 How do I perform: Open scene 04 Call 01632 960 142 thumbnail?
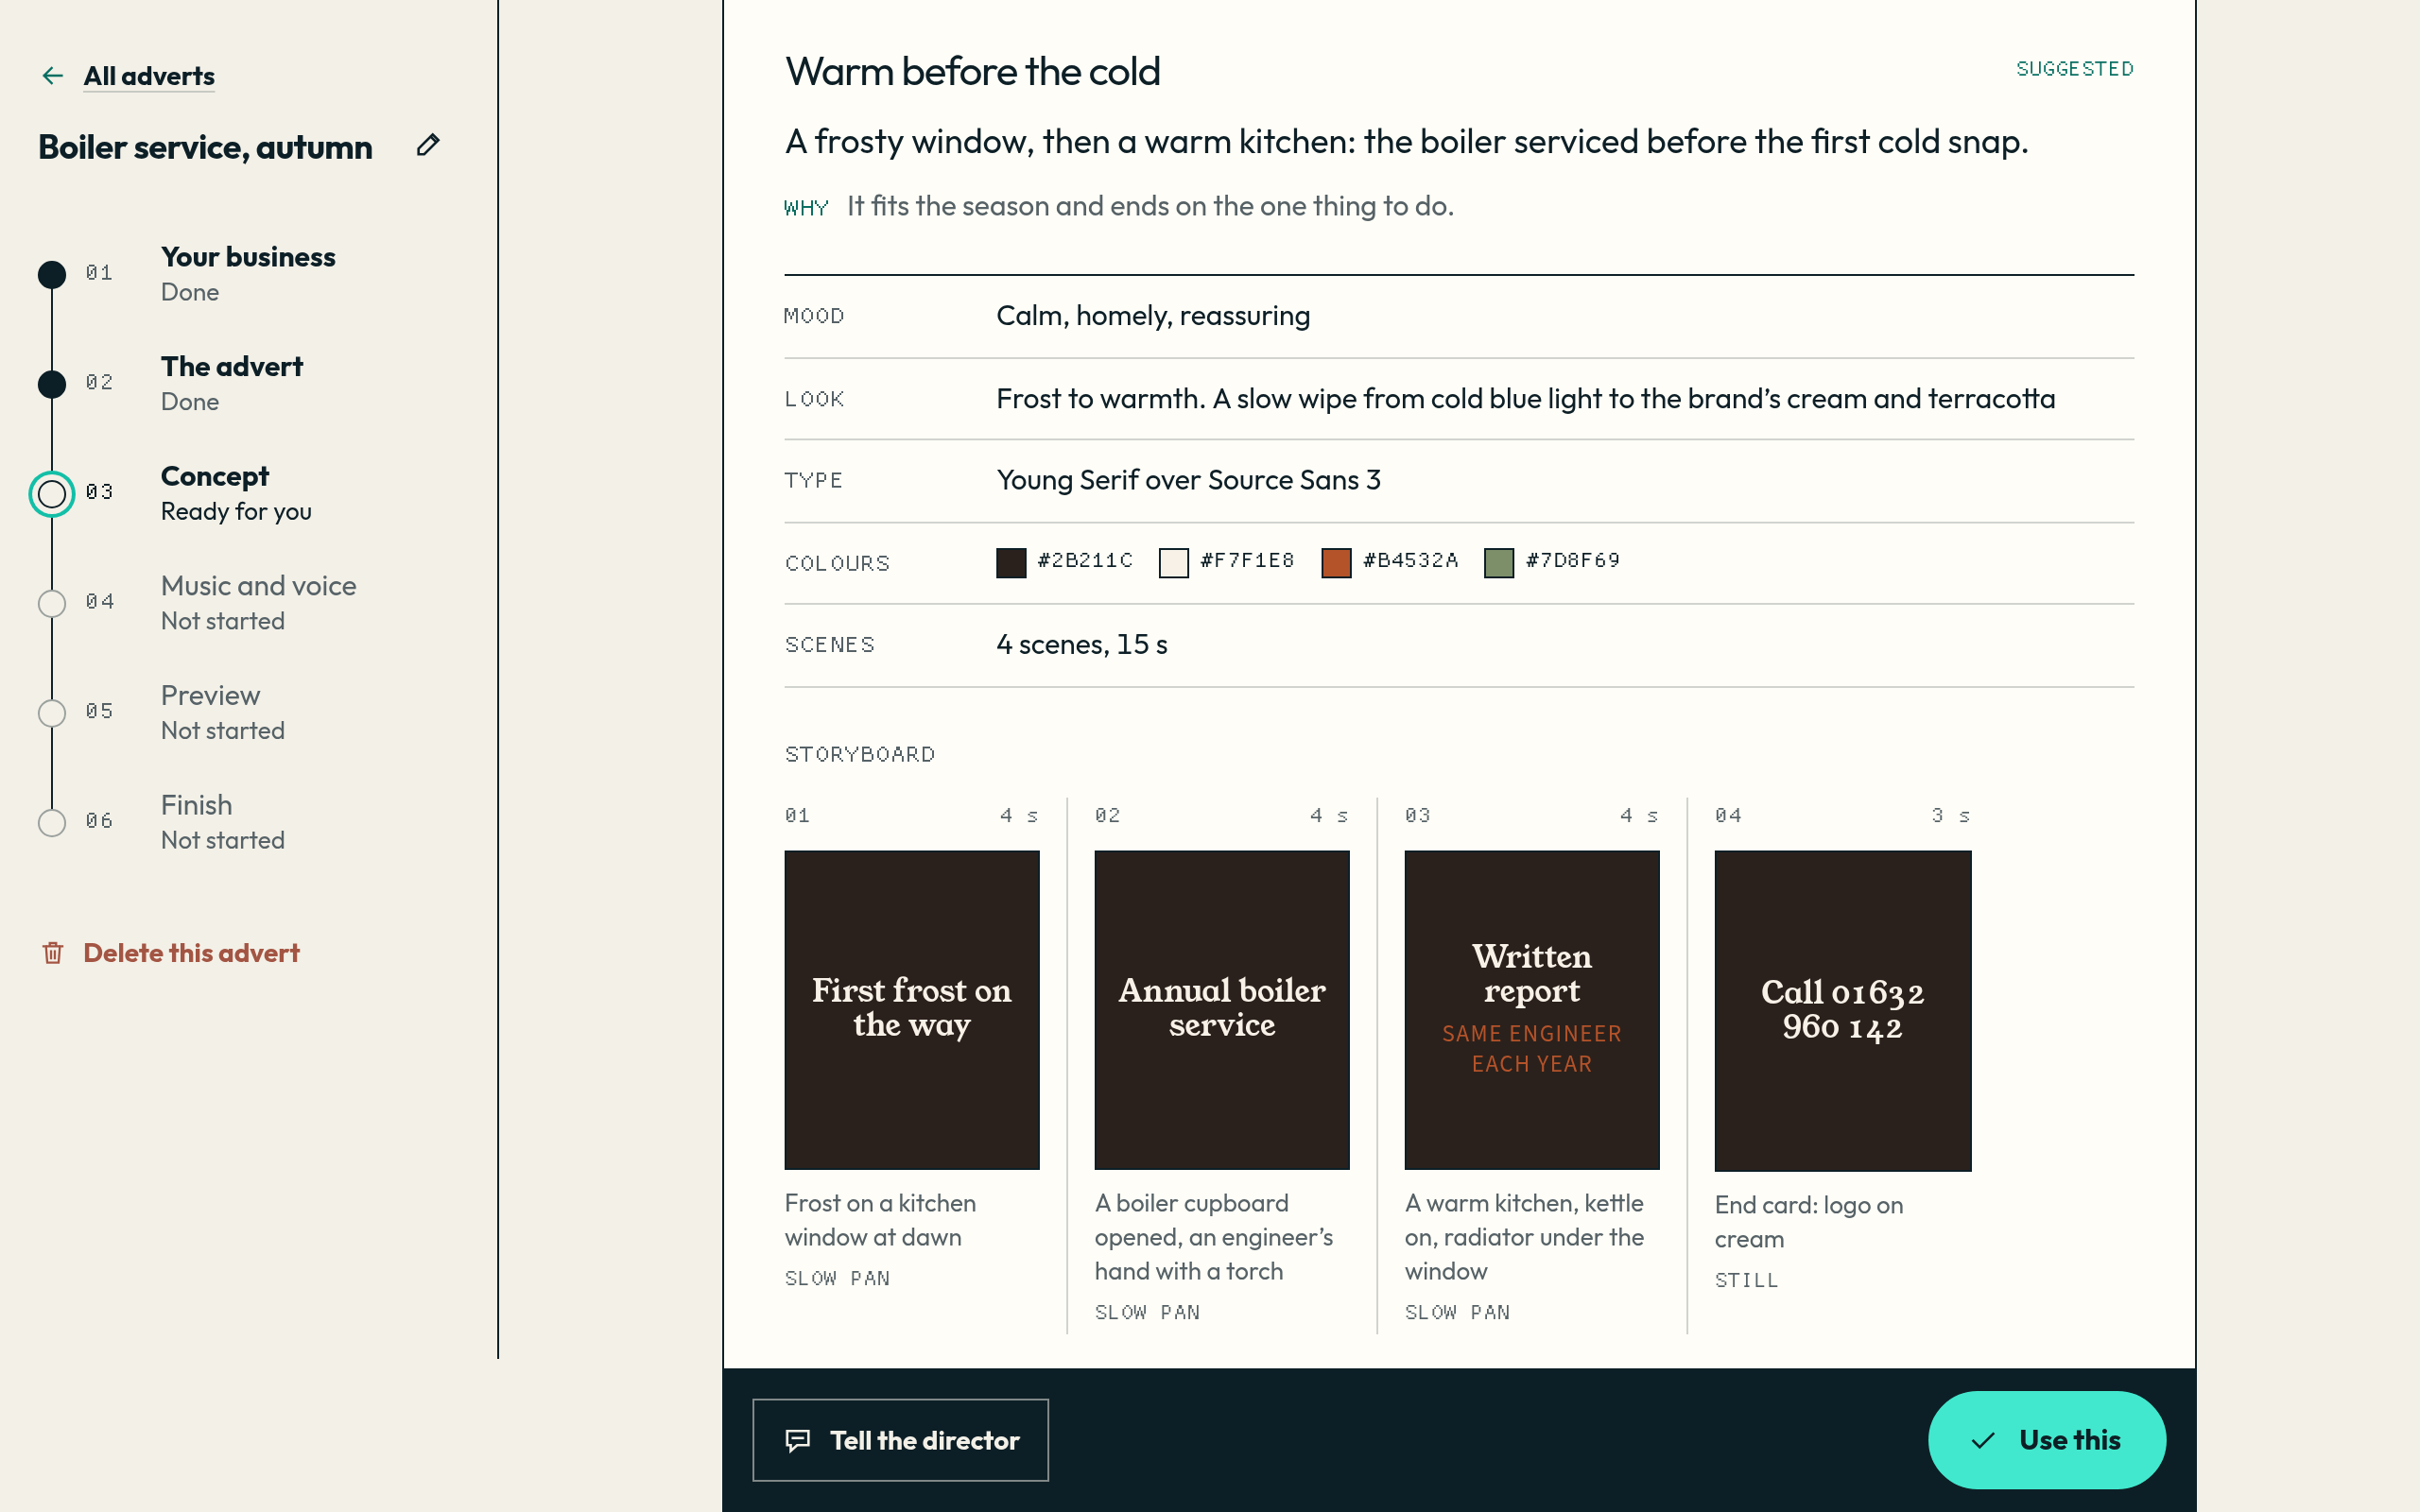point(1843,1011)
